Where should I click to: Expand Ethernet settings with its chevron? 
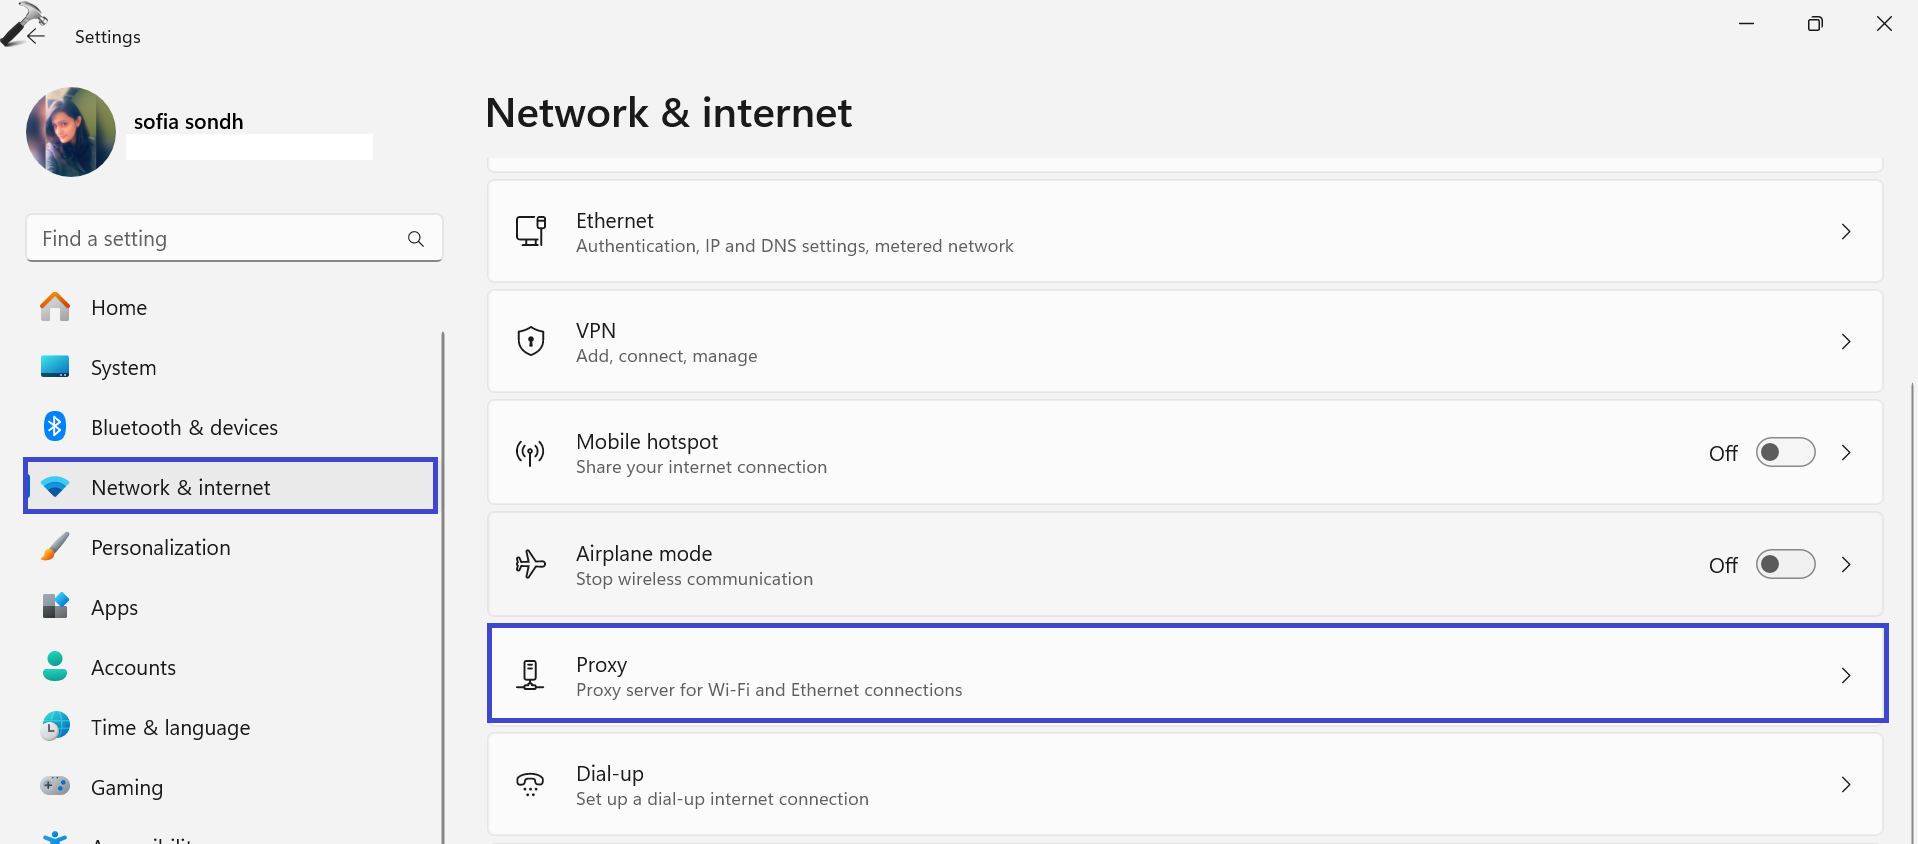click(1846, 232)
